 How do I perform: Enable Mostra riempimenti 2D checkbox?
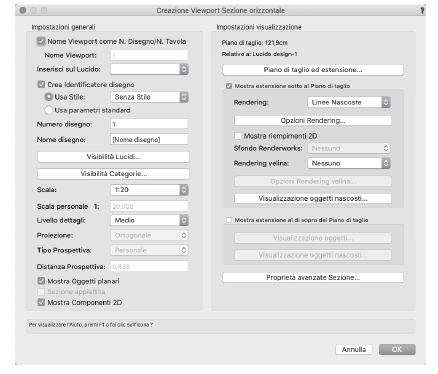point(238,136)
